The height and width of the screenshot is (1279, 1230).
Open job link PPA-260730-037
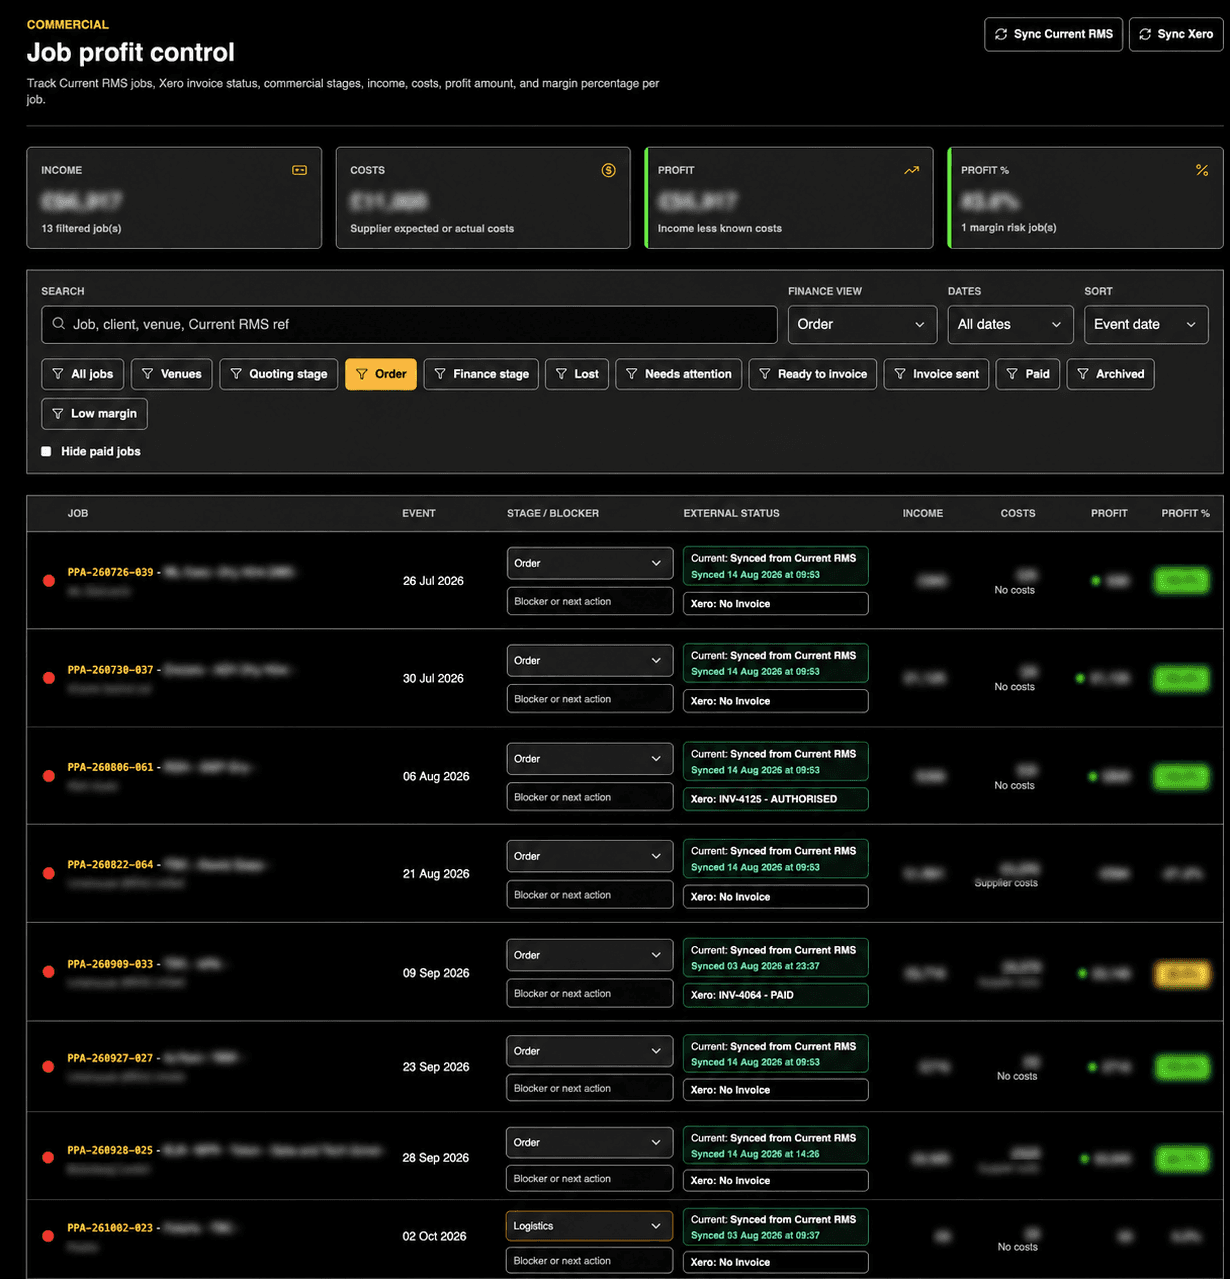(x=111, y=670)
